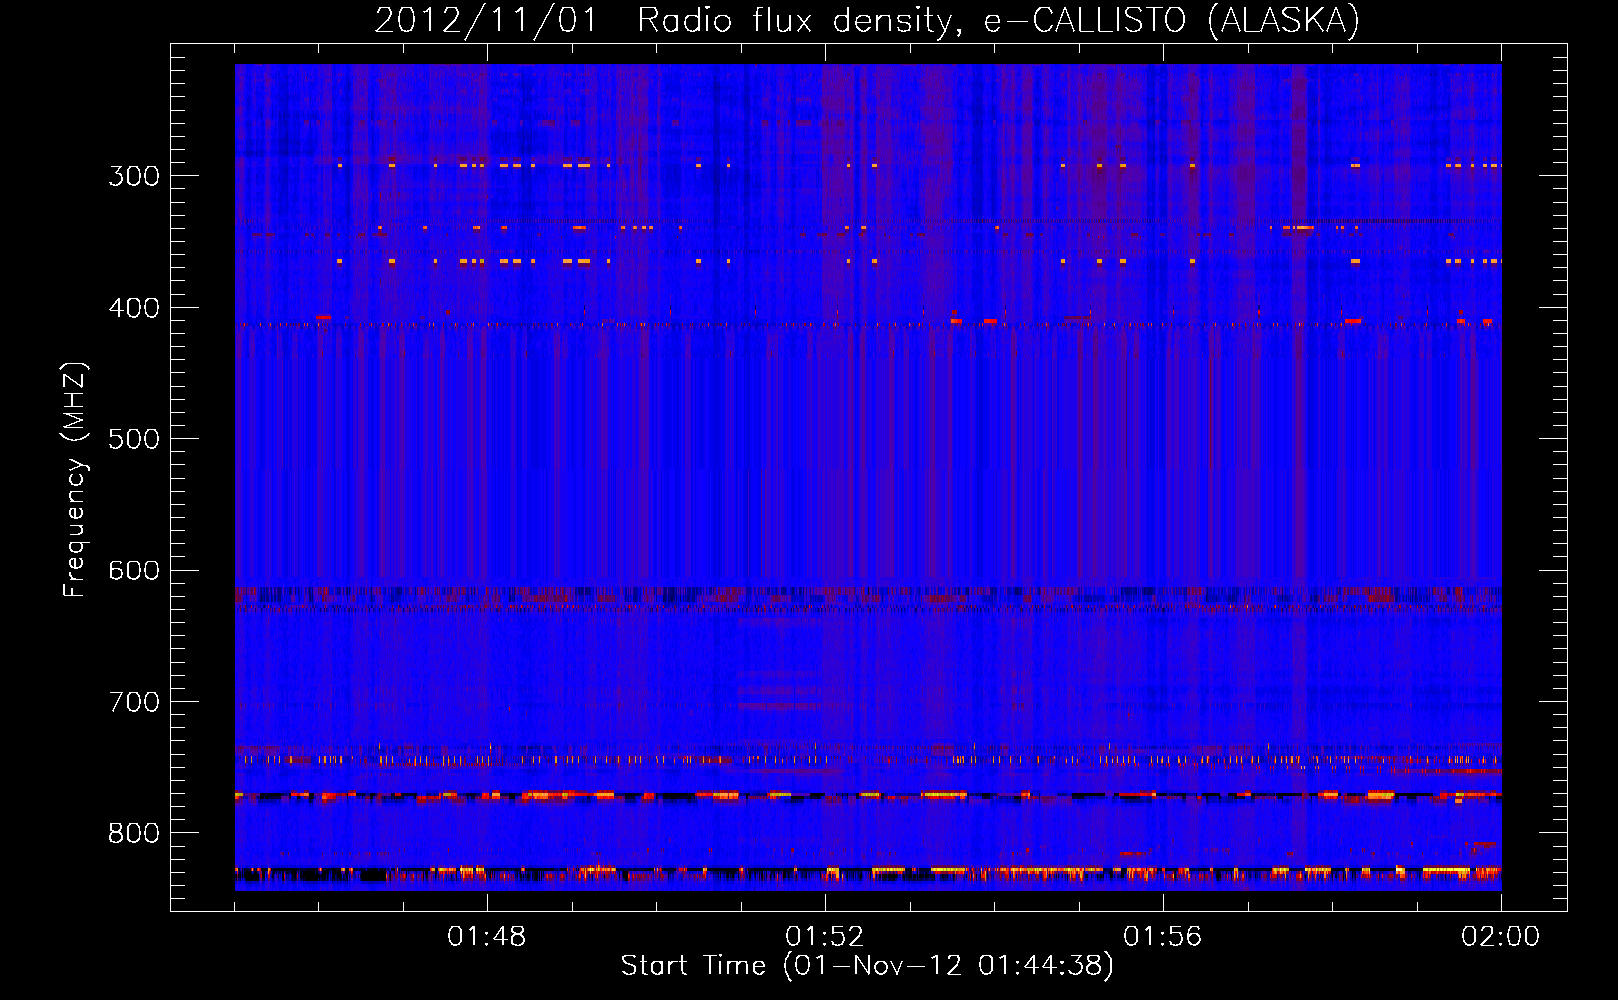Click the 300 frequency tick label
This screenshot has width=1618, height=1000.
tap(134, 176)
